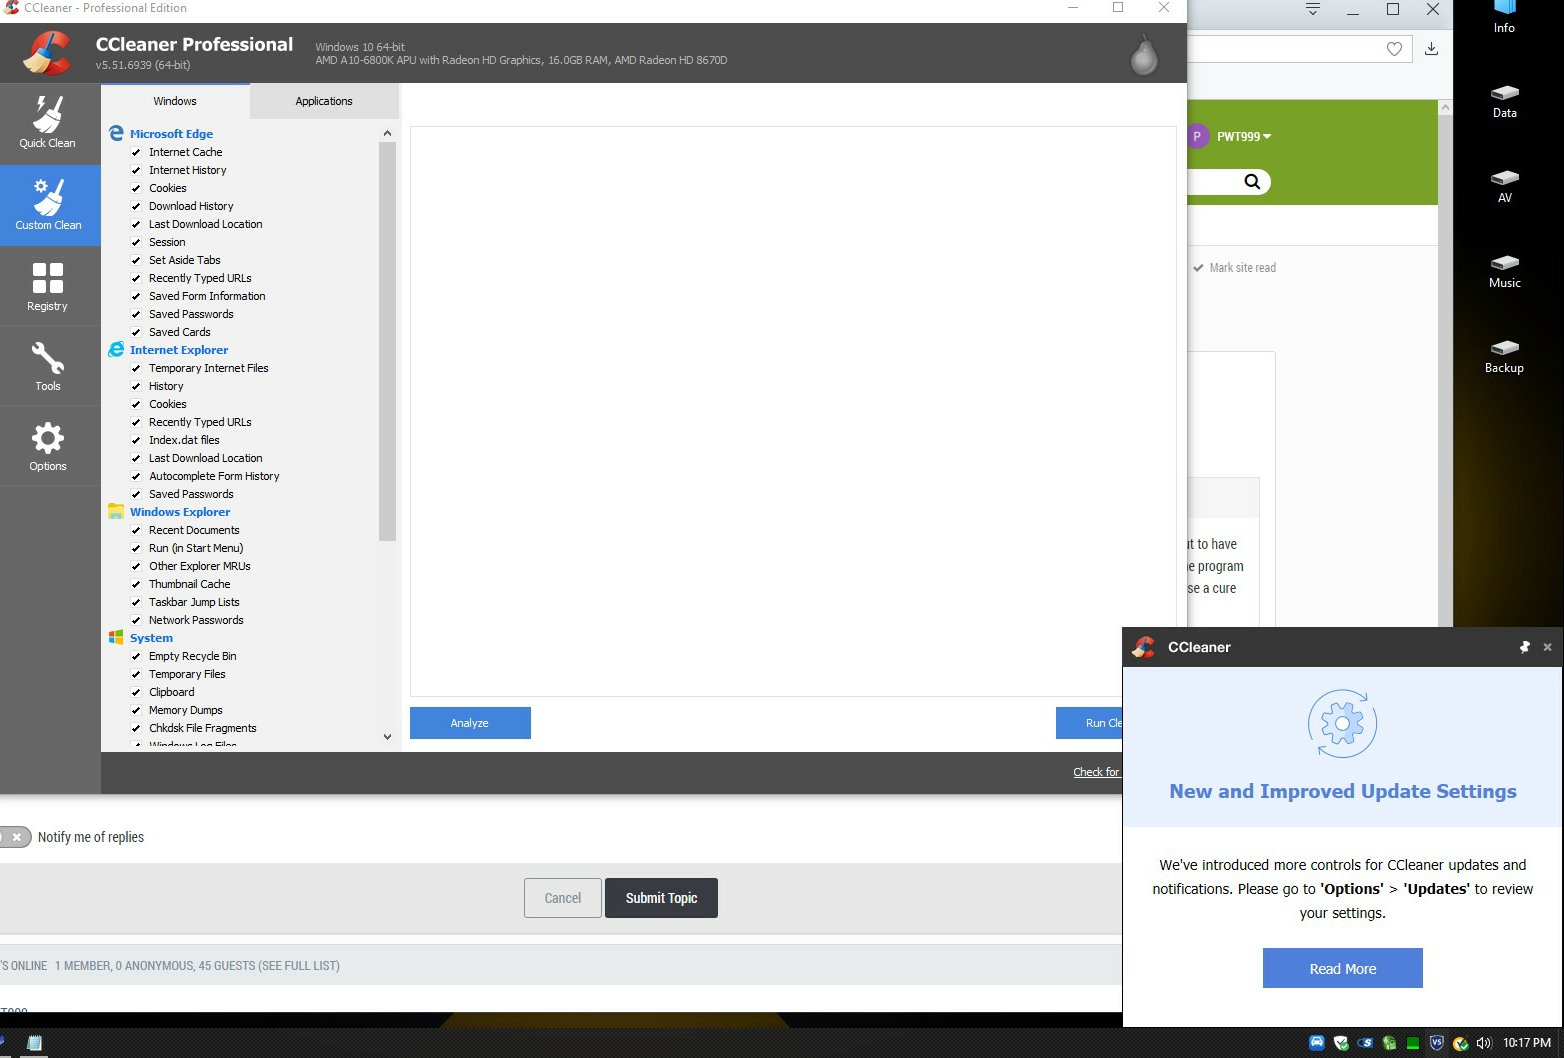Click Mark site read link
Viewport: 1564px width, 1058px height.
1234,268
